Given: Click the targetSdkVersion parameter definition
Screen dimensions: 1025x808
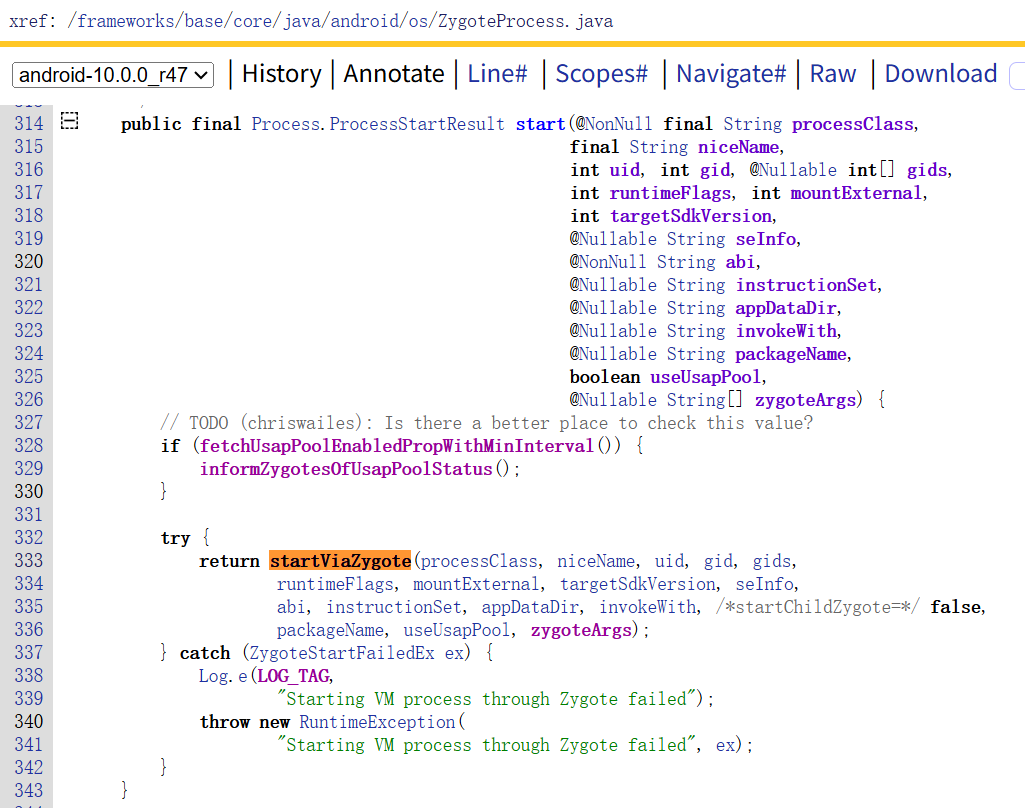Looking at the screenshot, I should [691, 216].
